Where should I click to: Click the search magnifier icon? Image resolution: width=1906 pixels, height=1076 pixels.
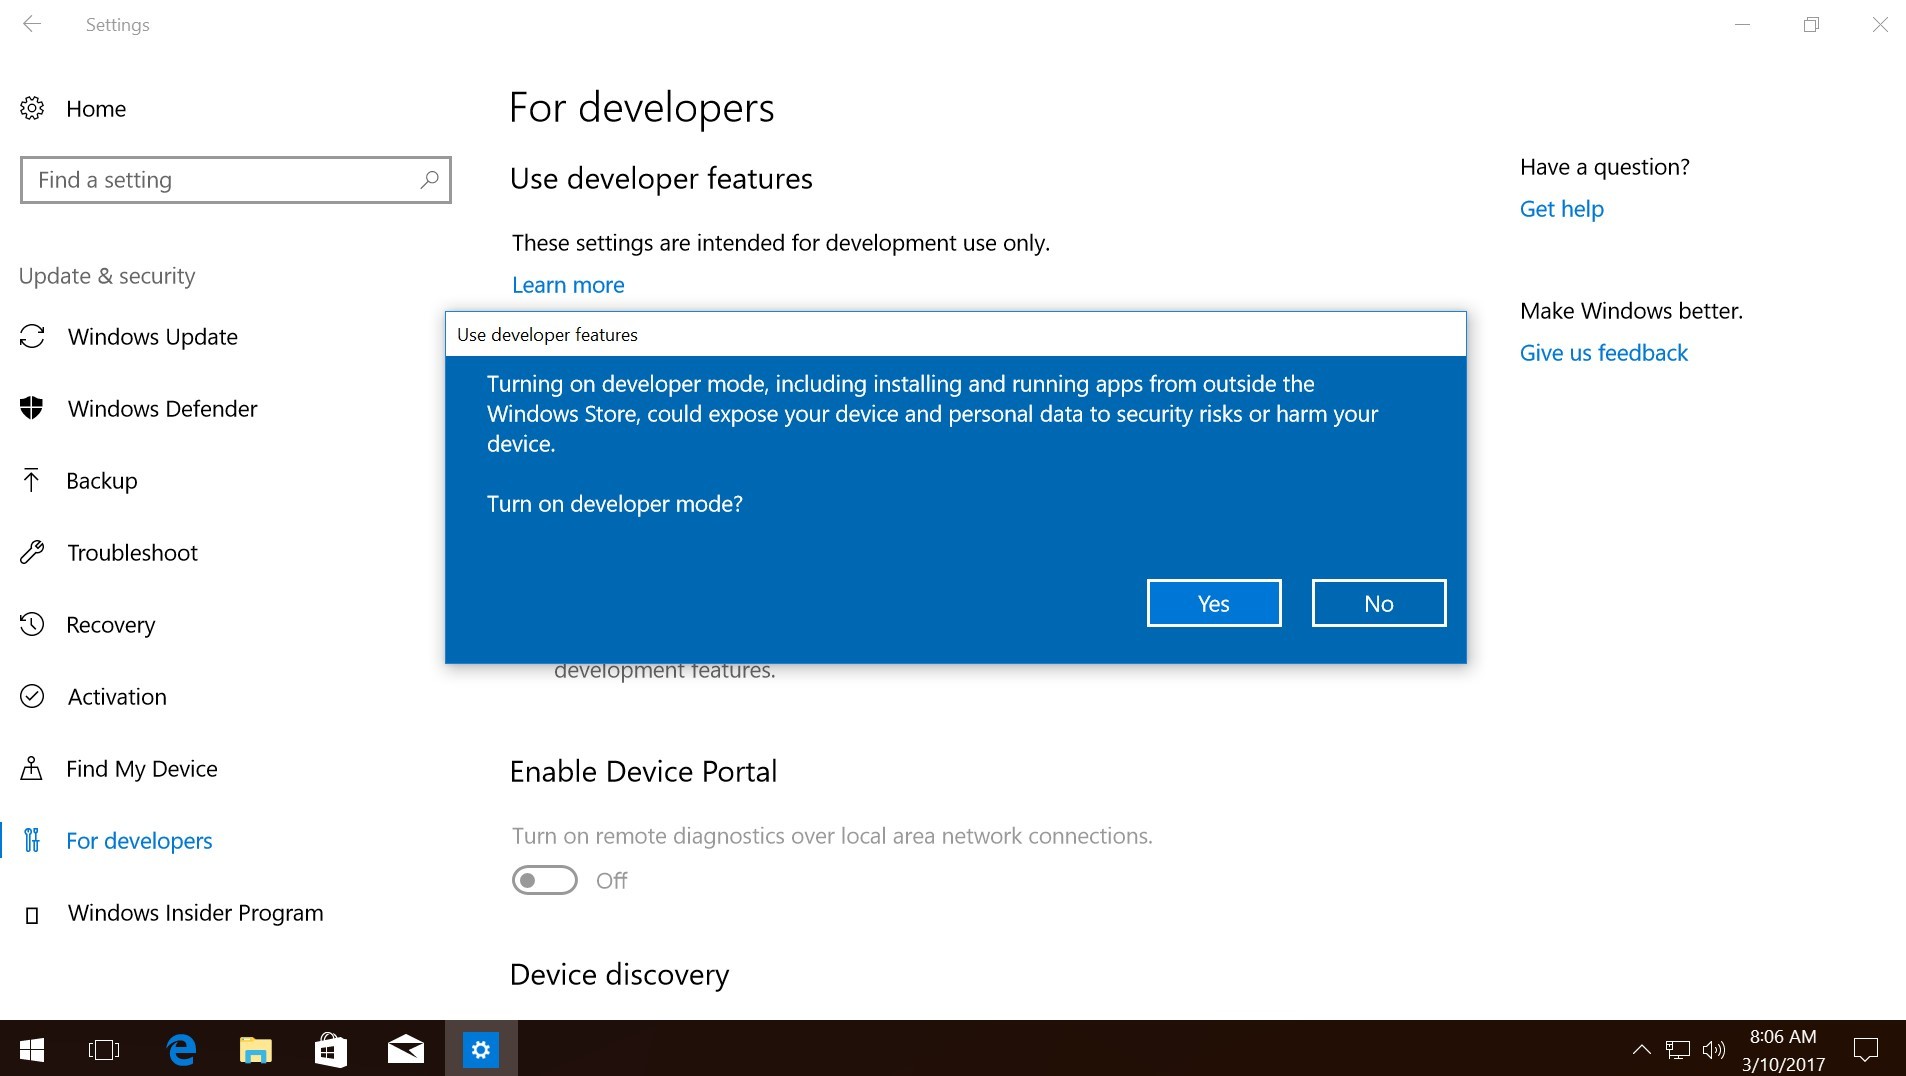429,180
